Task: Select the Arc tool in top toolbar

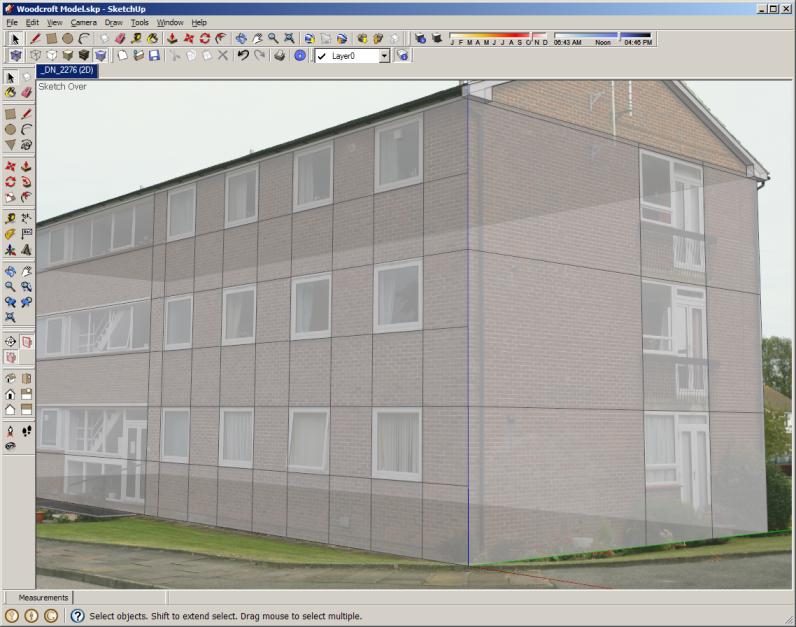Action: click(x=84, y=39)
